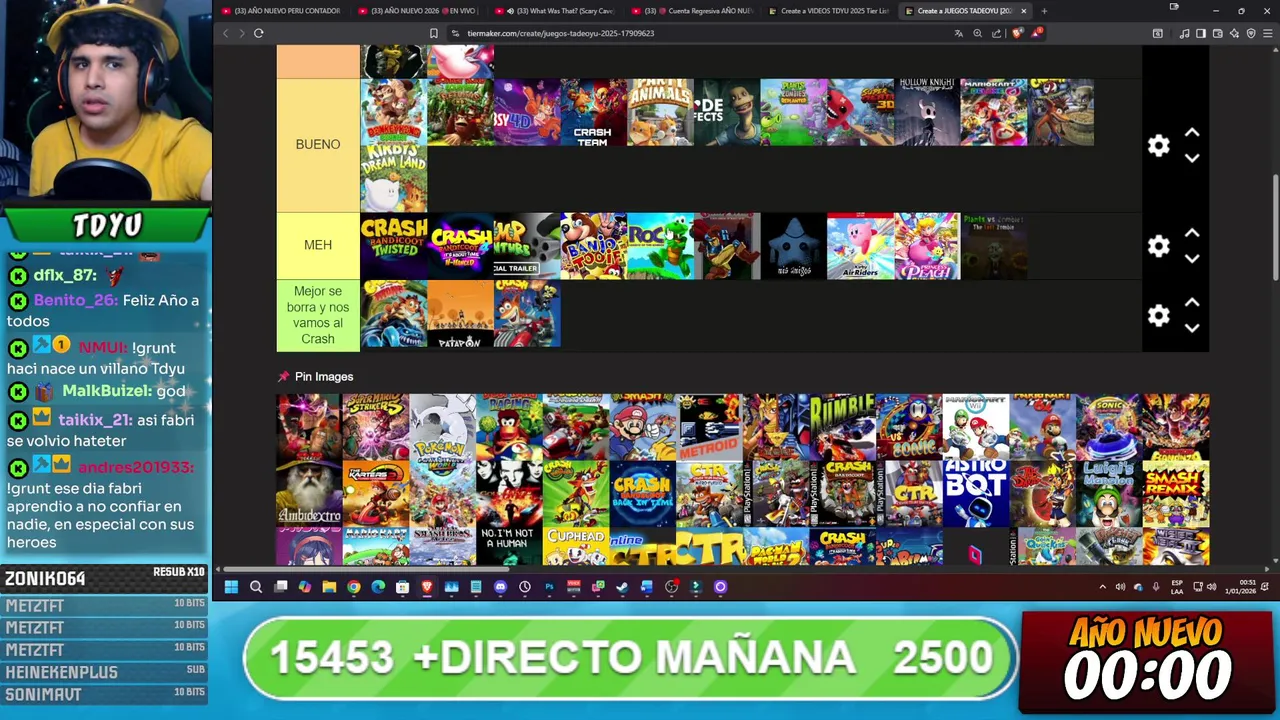Open the ESP LAA language indicator
The image size is (1280, 720).
(1177, 587)
